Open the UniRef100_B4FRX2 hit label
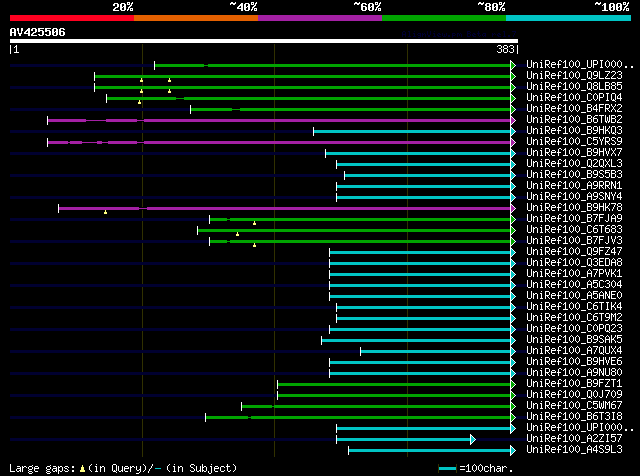 (574, 109)
